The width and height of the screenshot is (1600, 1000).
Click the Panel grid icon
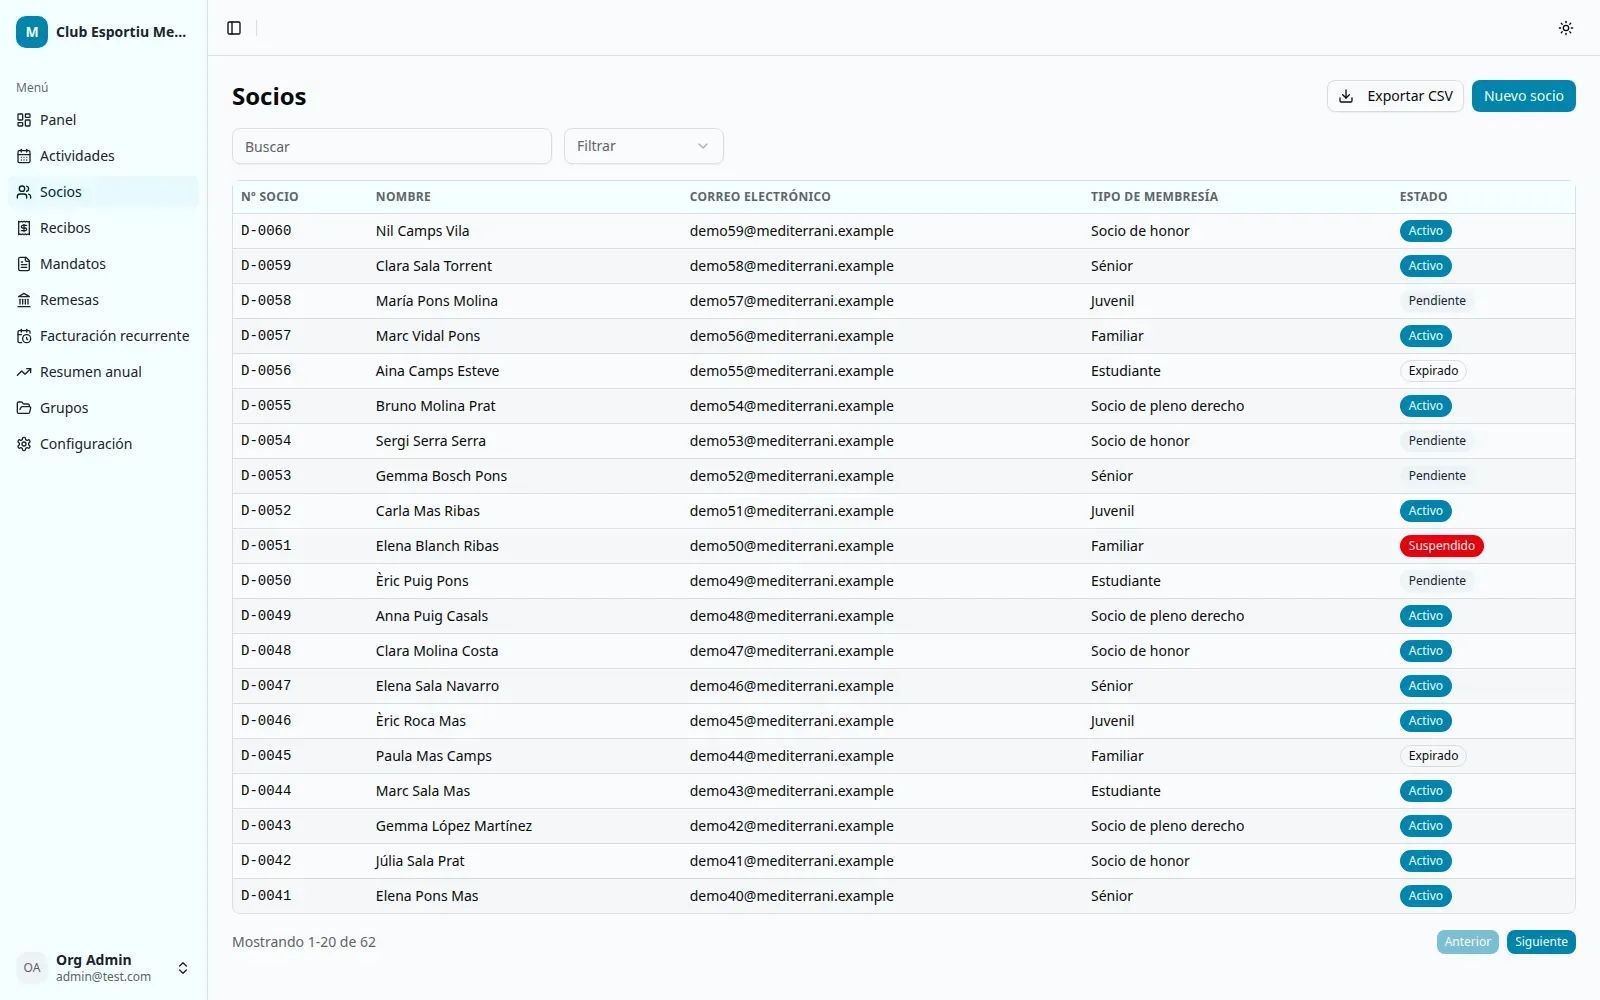pos(24,120)
